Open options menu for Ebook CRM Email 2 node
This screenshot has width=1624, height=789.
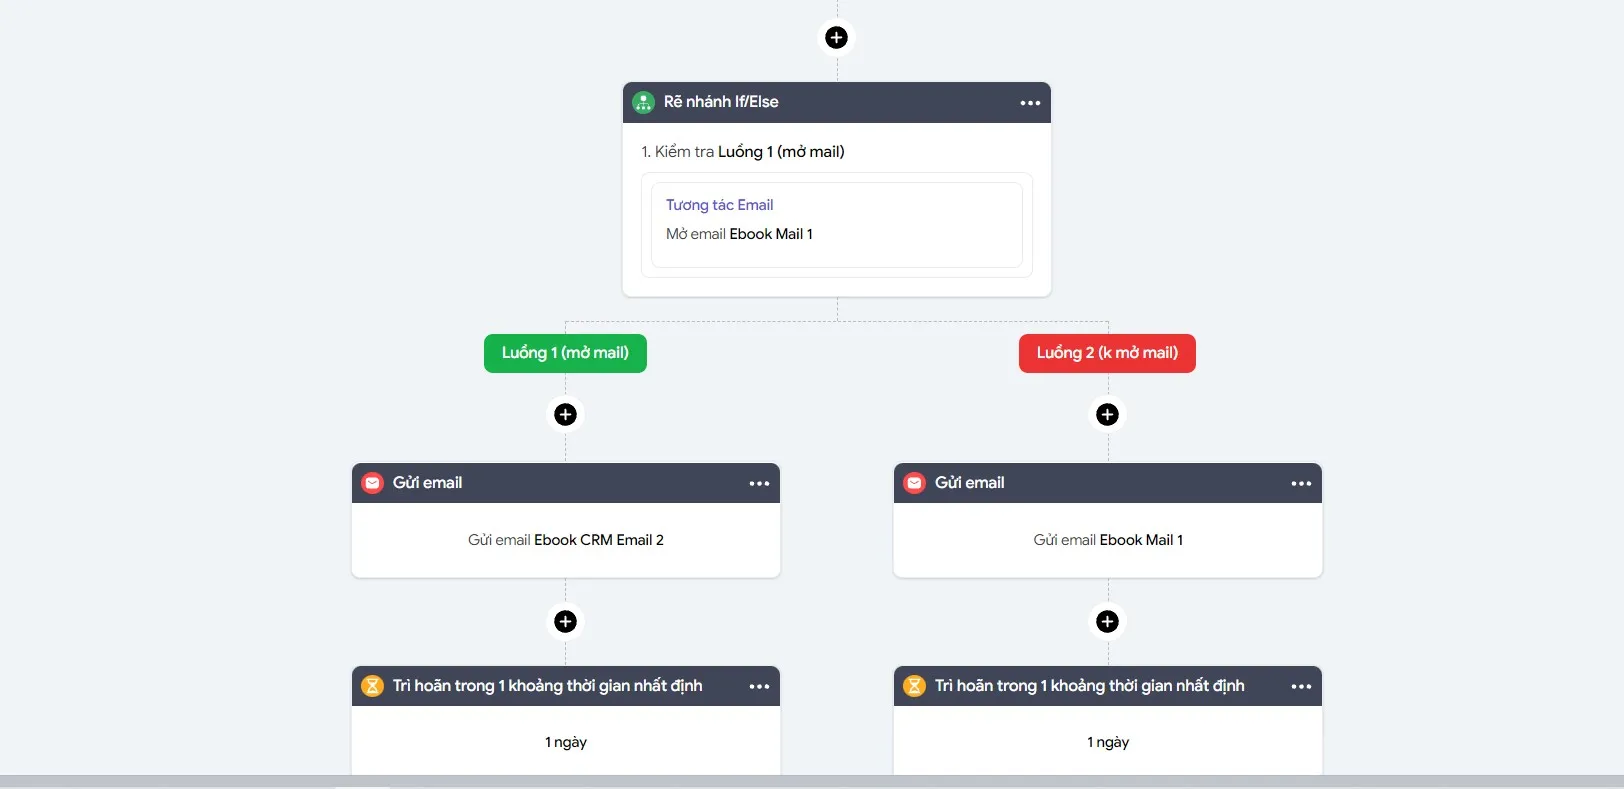point(759,484)
